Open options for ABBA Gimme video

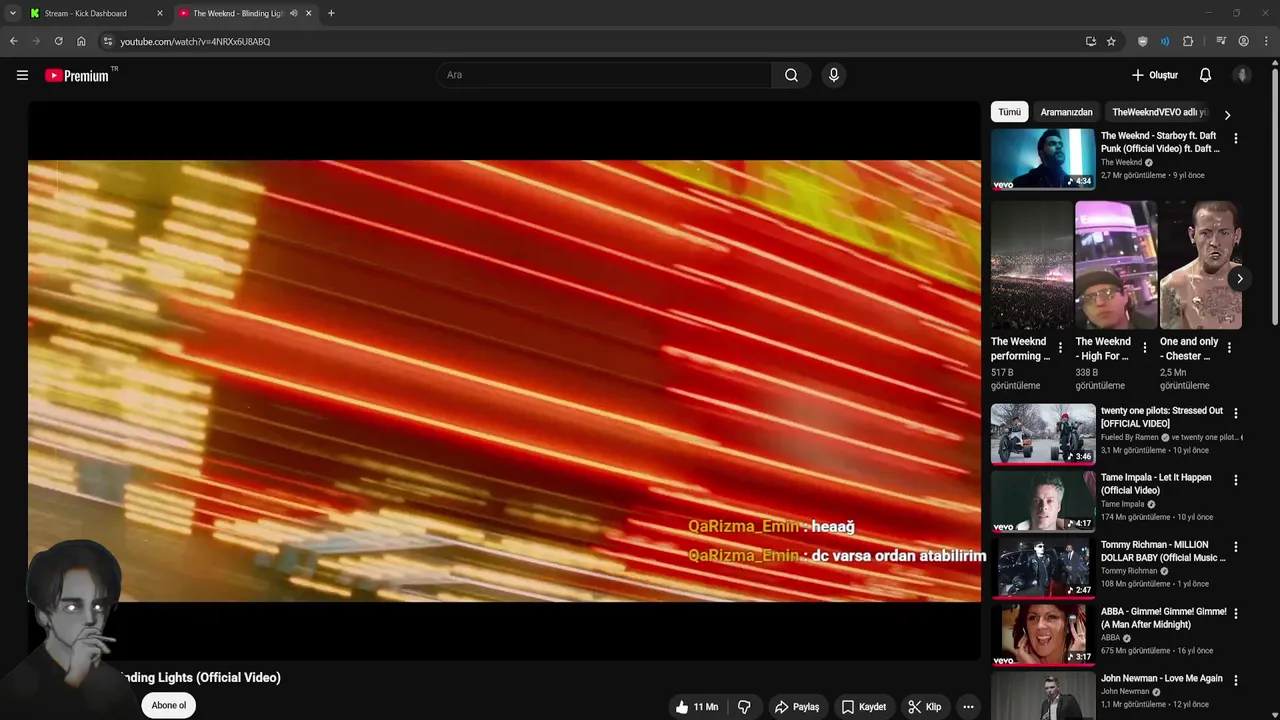click(1236, 614)
